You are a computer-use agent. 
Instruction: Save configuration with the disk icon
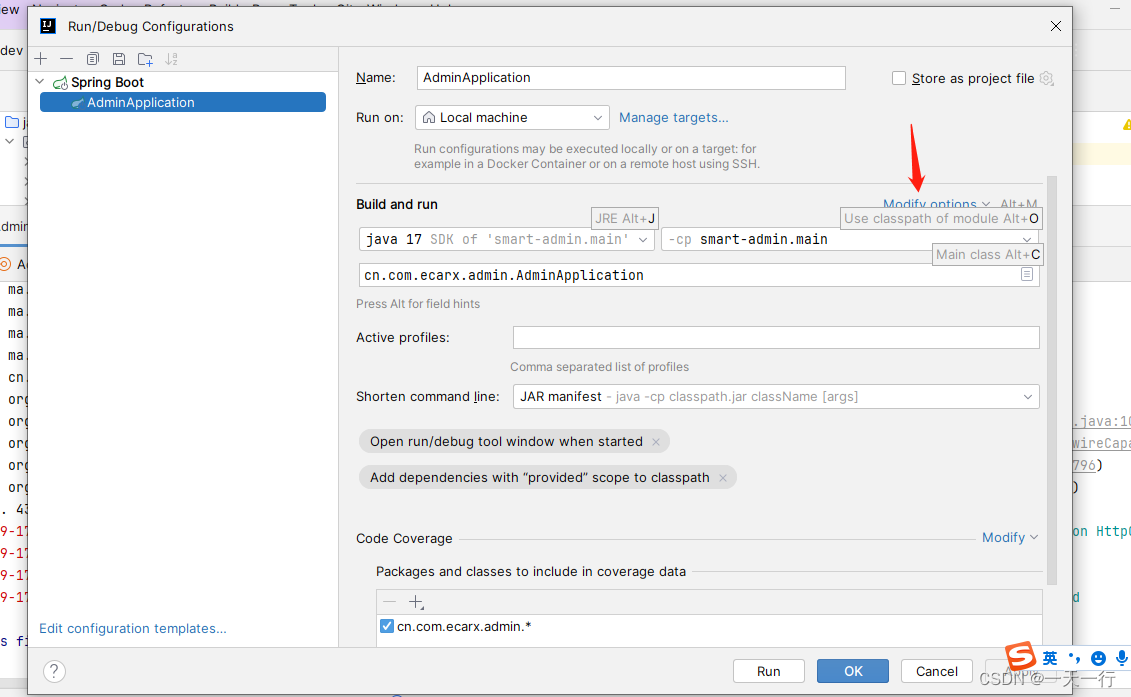(x=119, y=58)
